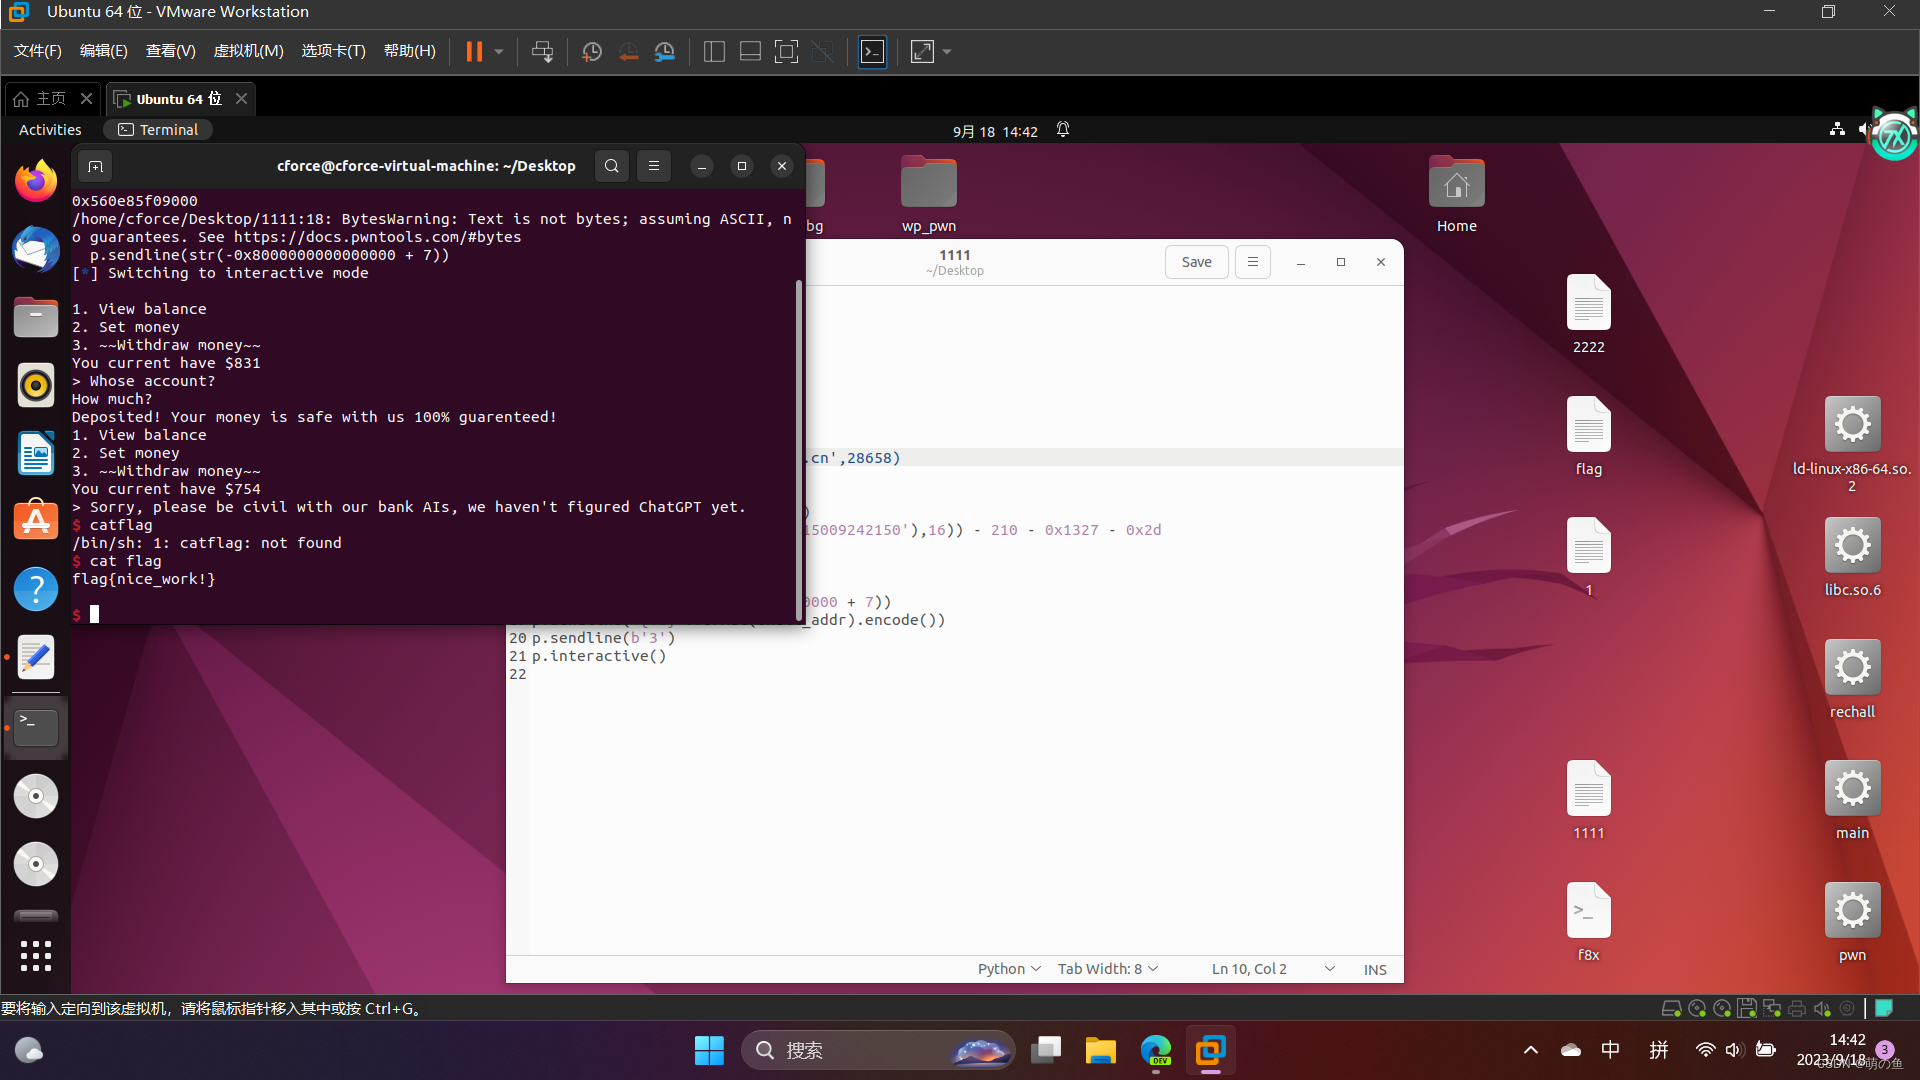Open the 编辑(E) menu
Image resolution: width=1920 pixels, height=1080 pixels.
tap(104, 51)
